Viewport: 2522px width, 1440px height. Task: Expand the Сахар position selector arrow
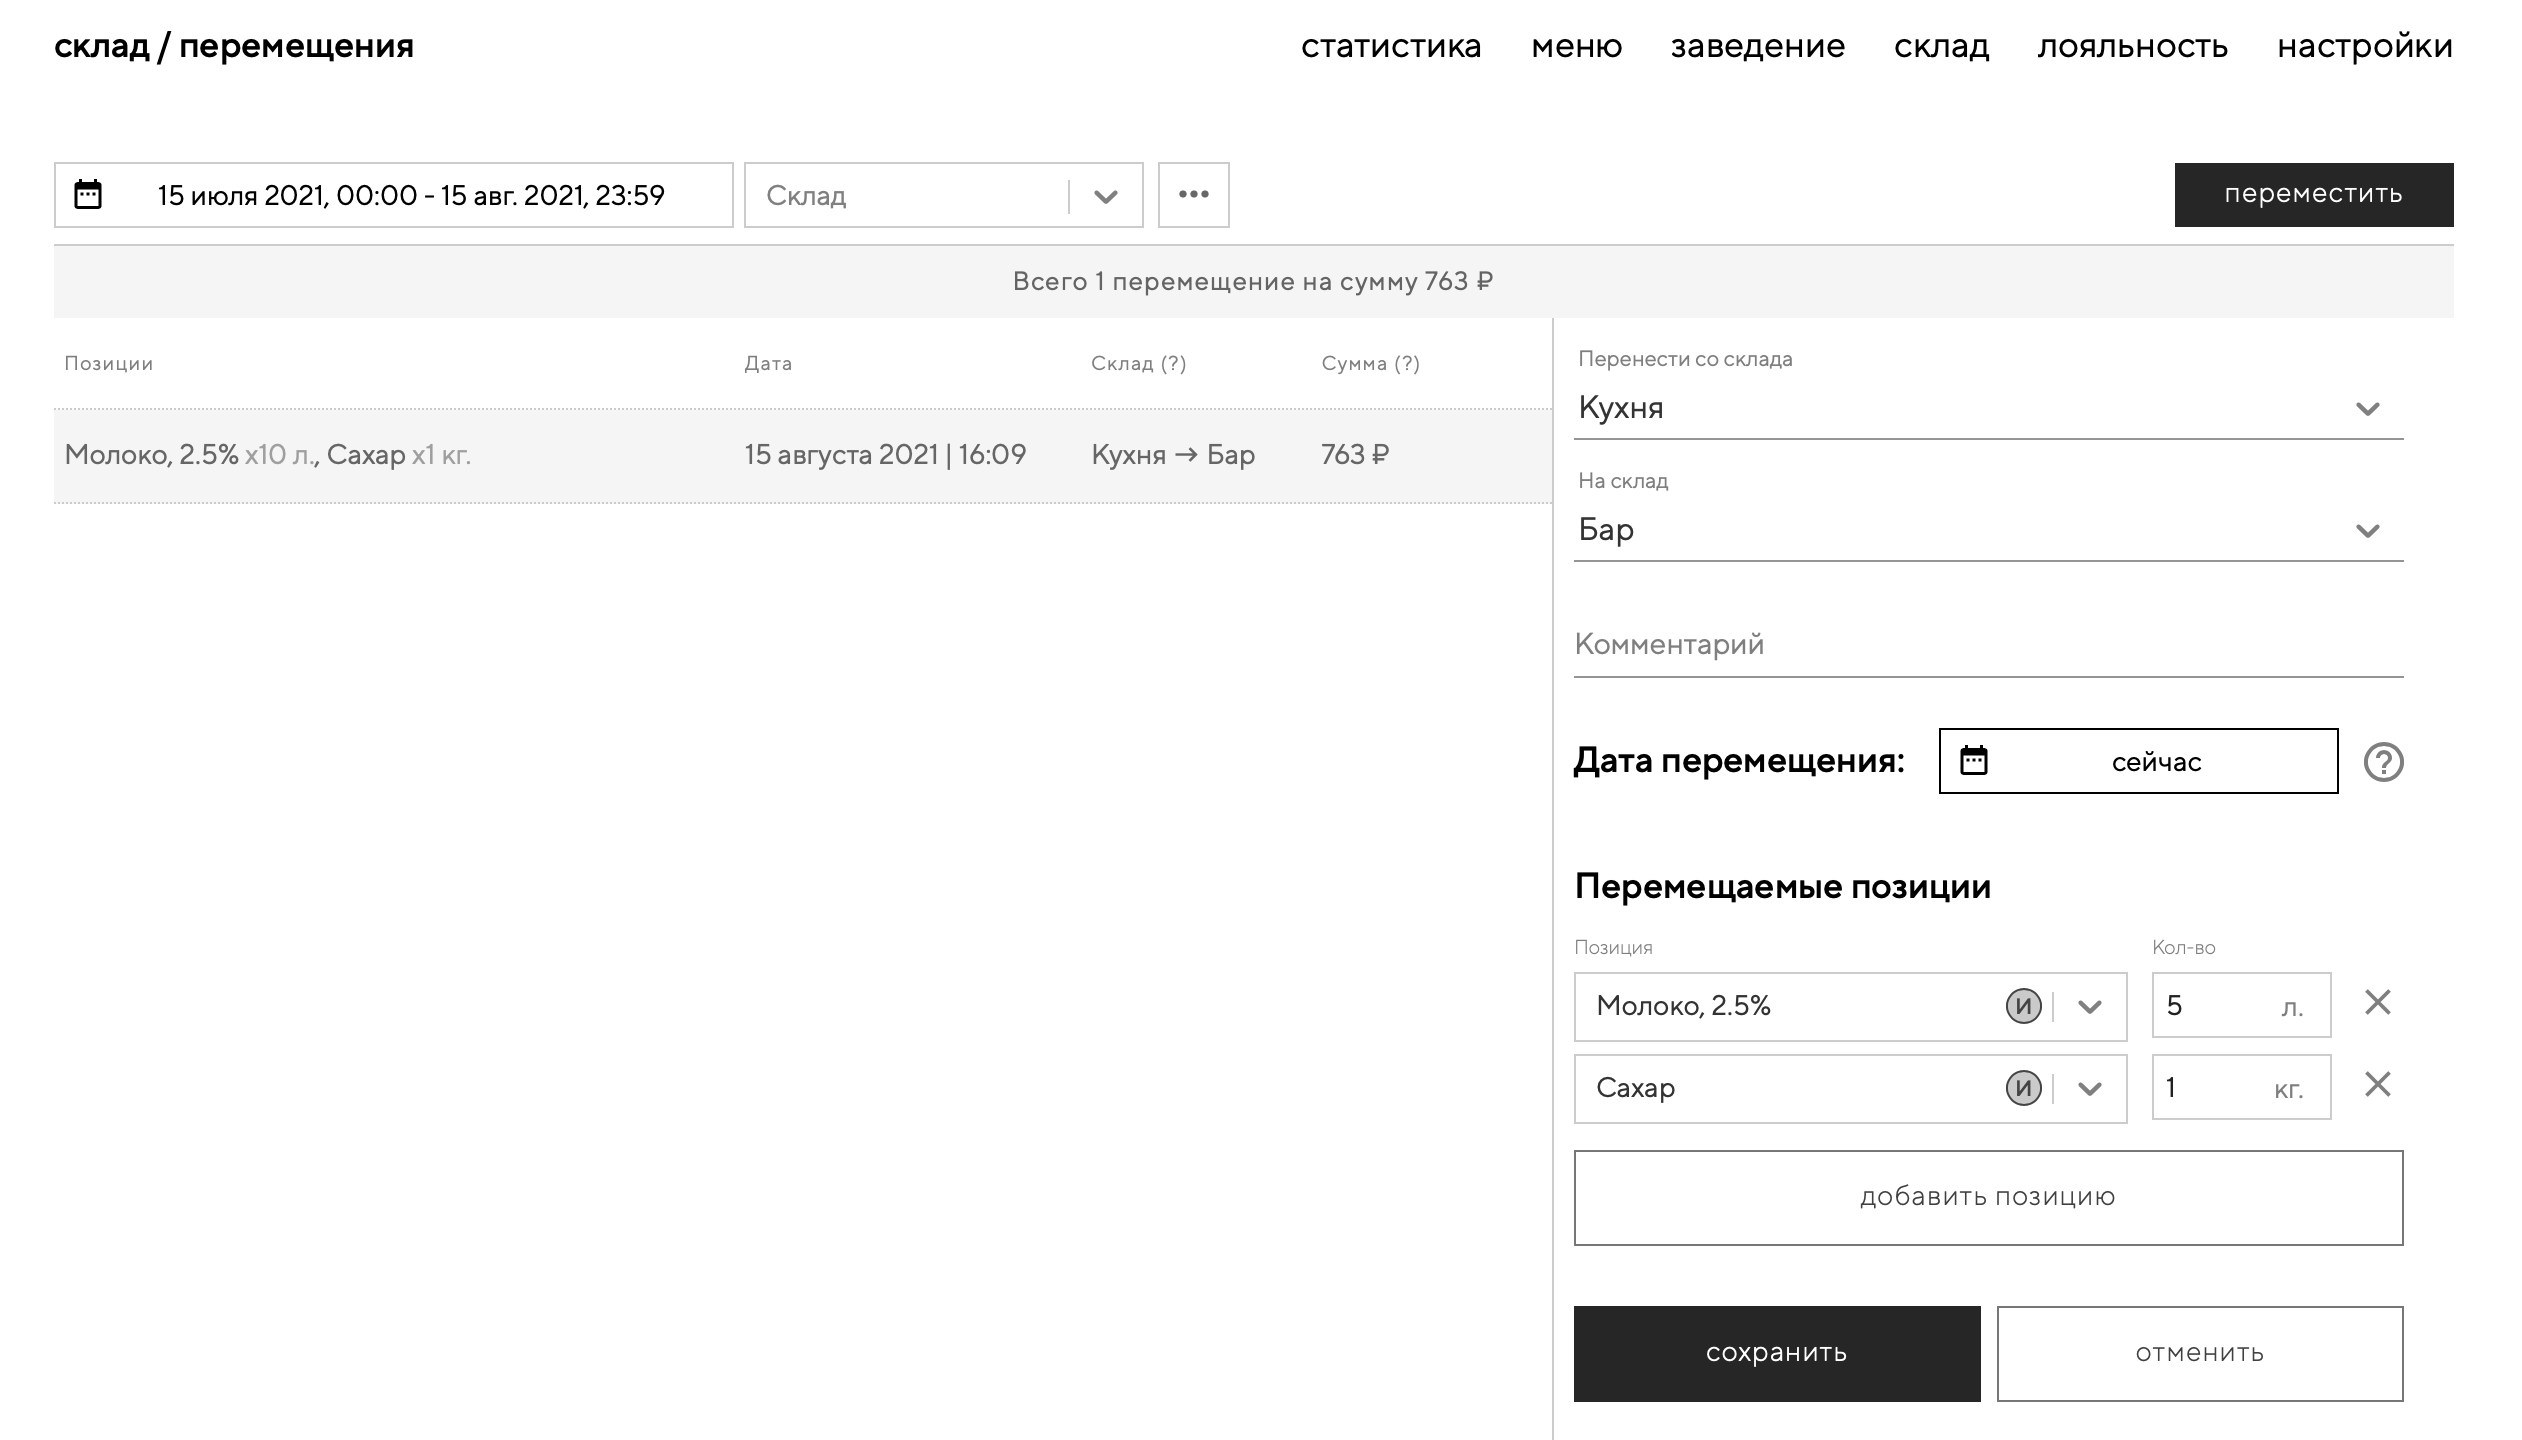click(x=2089, y=1088)
